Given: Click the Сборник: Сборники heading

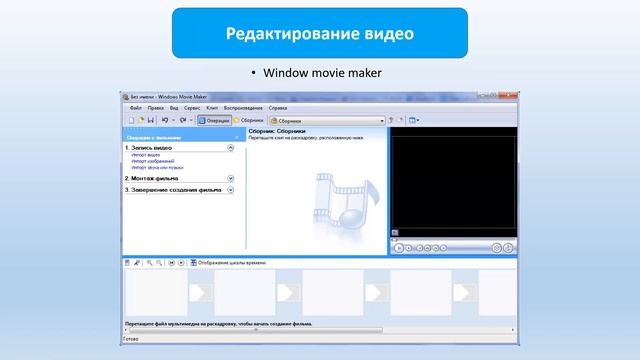Looking at the screenshot, I should point(277,131).
